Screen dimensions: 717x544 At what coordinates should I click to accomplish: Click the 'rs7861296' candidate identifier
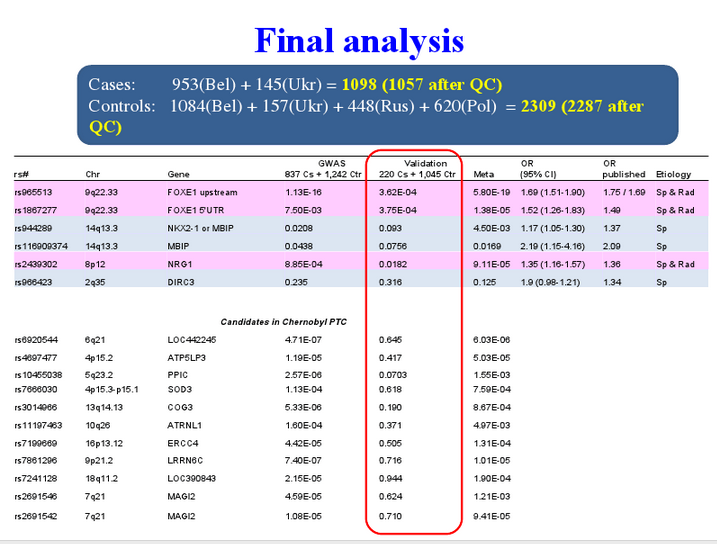tap(36, 461)
